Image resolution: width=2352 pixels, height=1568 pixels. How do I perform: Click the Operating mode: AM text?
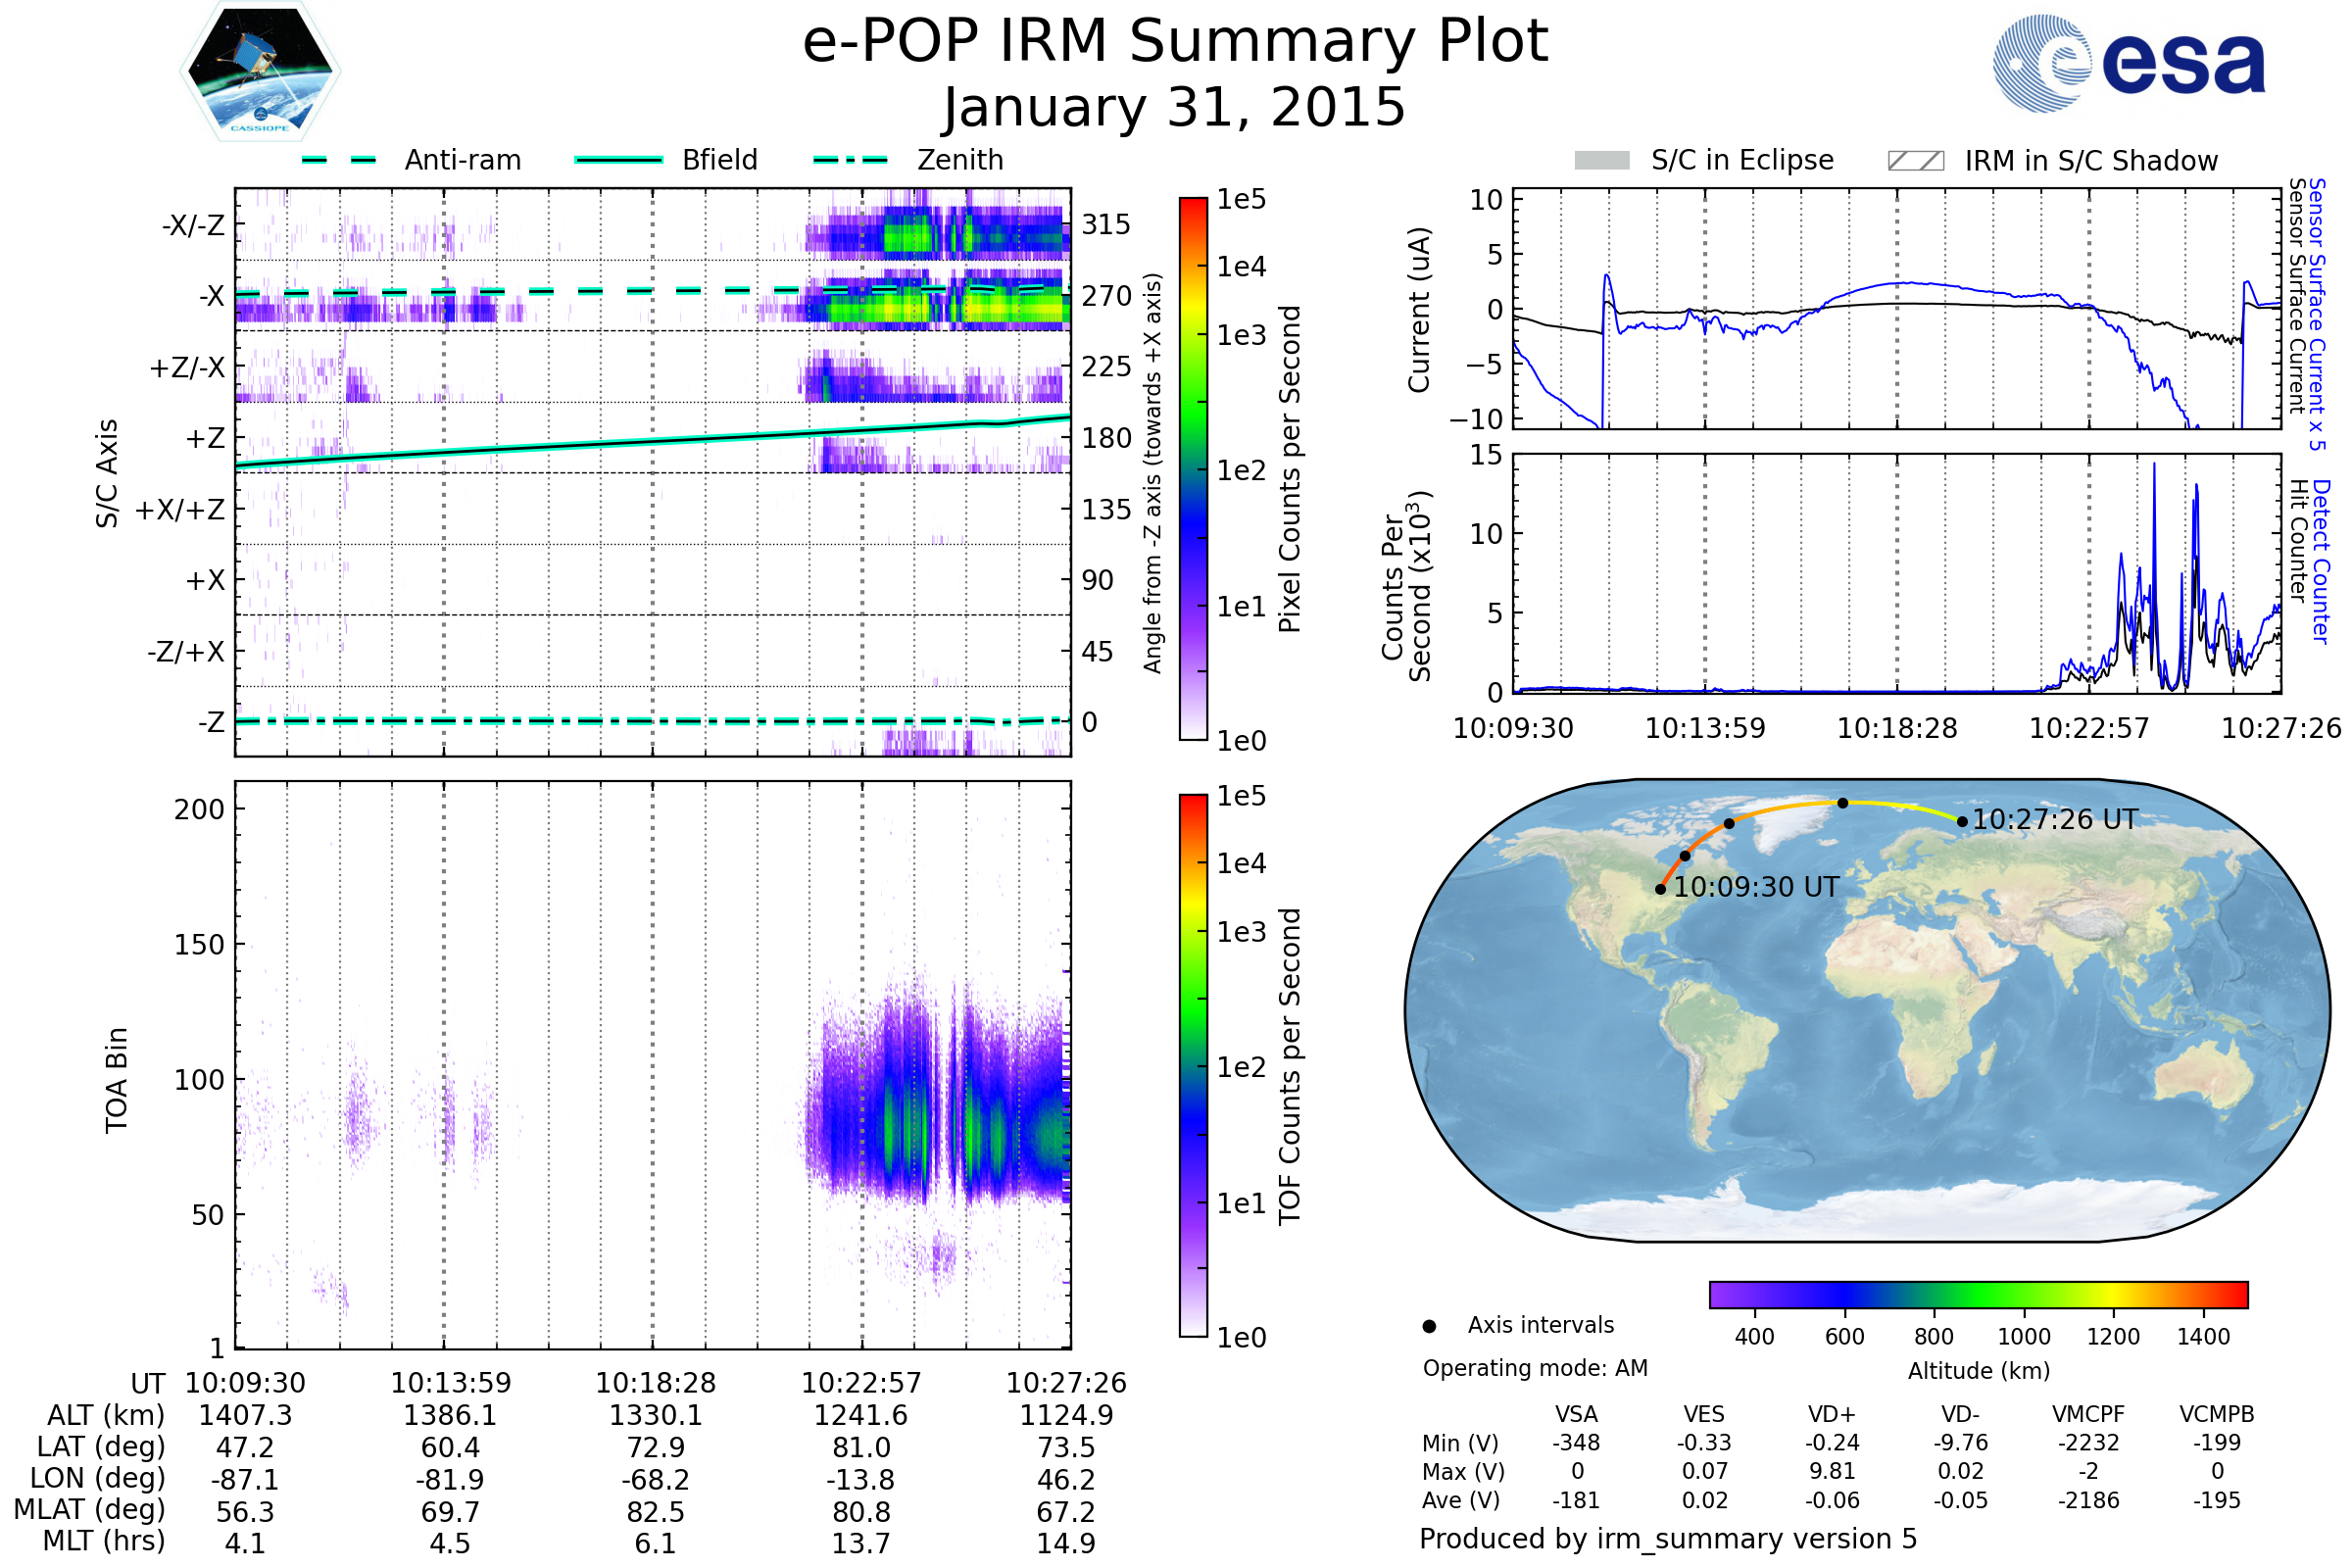click(x=1535, y=1368)
